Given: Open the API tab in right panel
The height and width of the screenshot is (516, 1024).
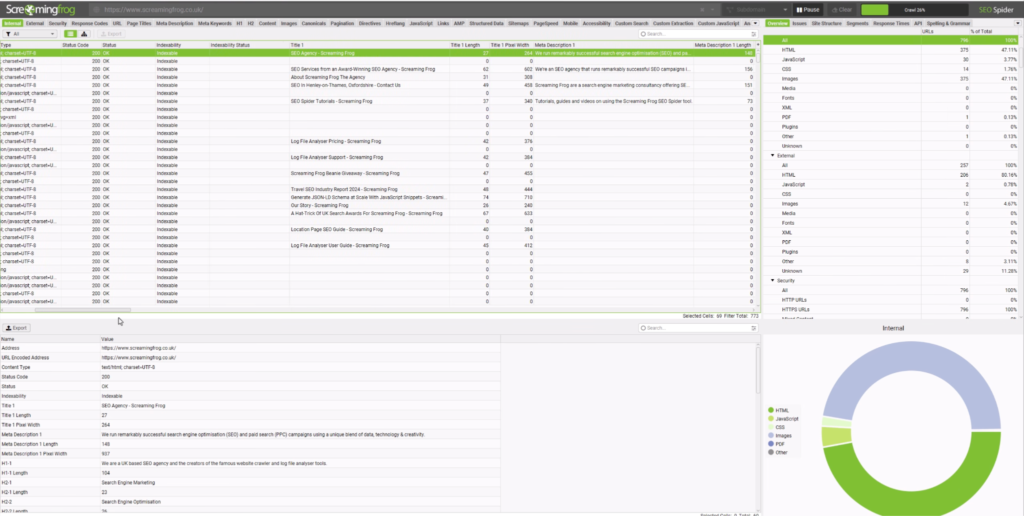Looking at the screenshot, I should click(918, 24).
